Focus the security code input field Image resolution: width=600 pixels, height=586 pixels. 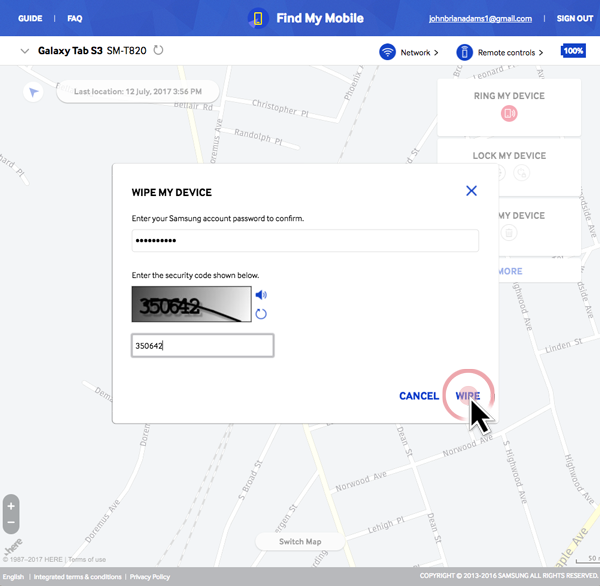click(x=202, y=346)
